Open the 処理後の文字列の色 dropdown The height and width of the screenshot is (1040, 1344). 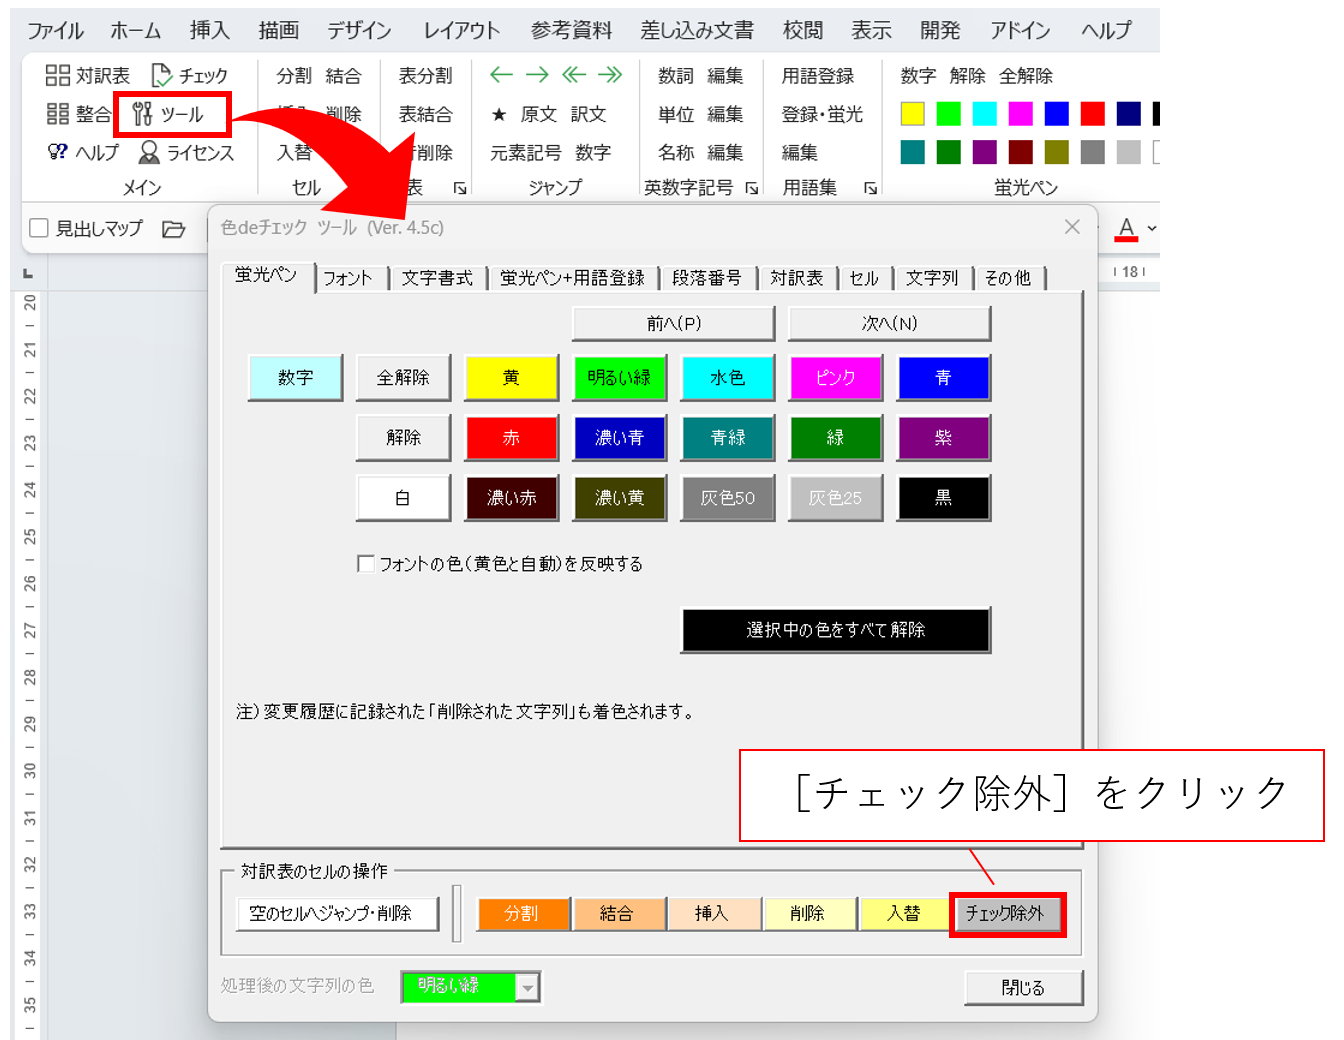point(528,987)
